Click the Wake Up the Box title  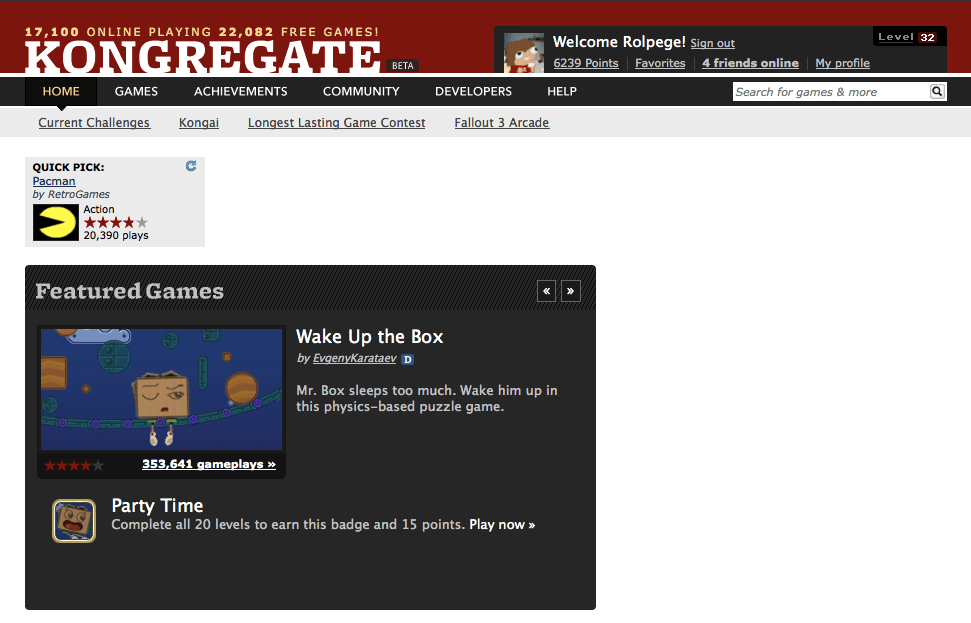pos(370,337)
